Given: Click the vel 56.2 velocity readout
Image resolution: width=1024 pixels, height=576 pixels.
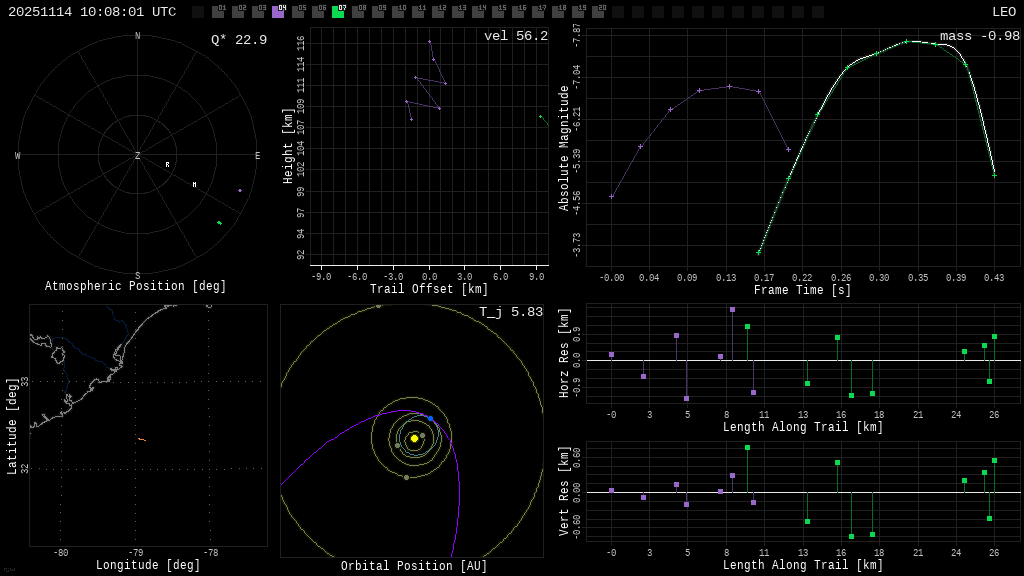Looking at the screenshot, I should 516,36.
